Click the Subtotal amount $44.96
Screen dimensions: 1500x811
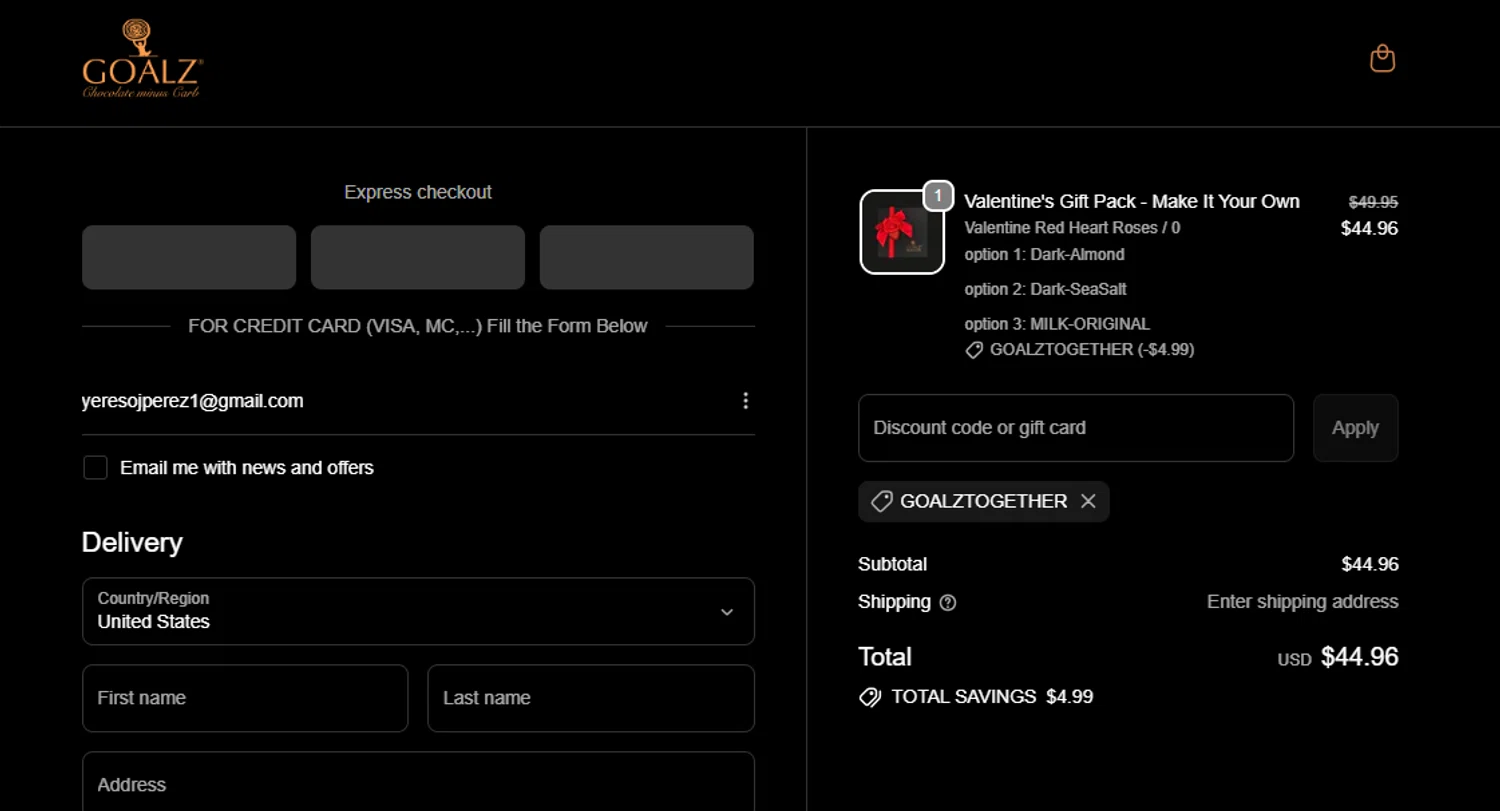pos(1369,564)
